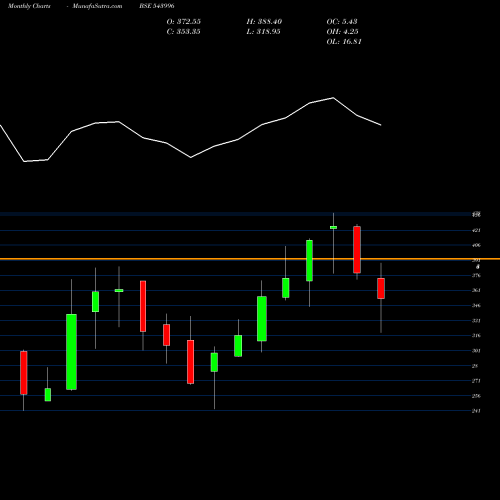The height and width of the screenshot is (500, 500).
Task: Select the high value 'H: 388.40'
Action: (x=264, y=22)
